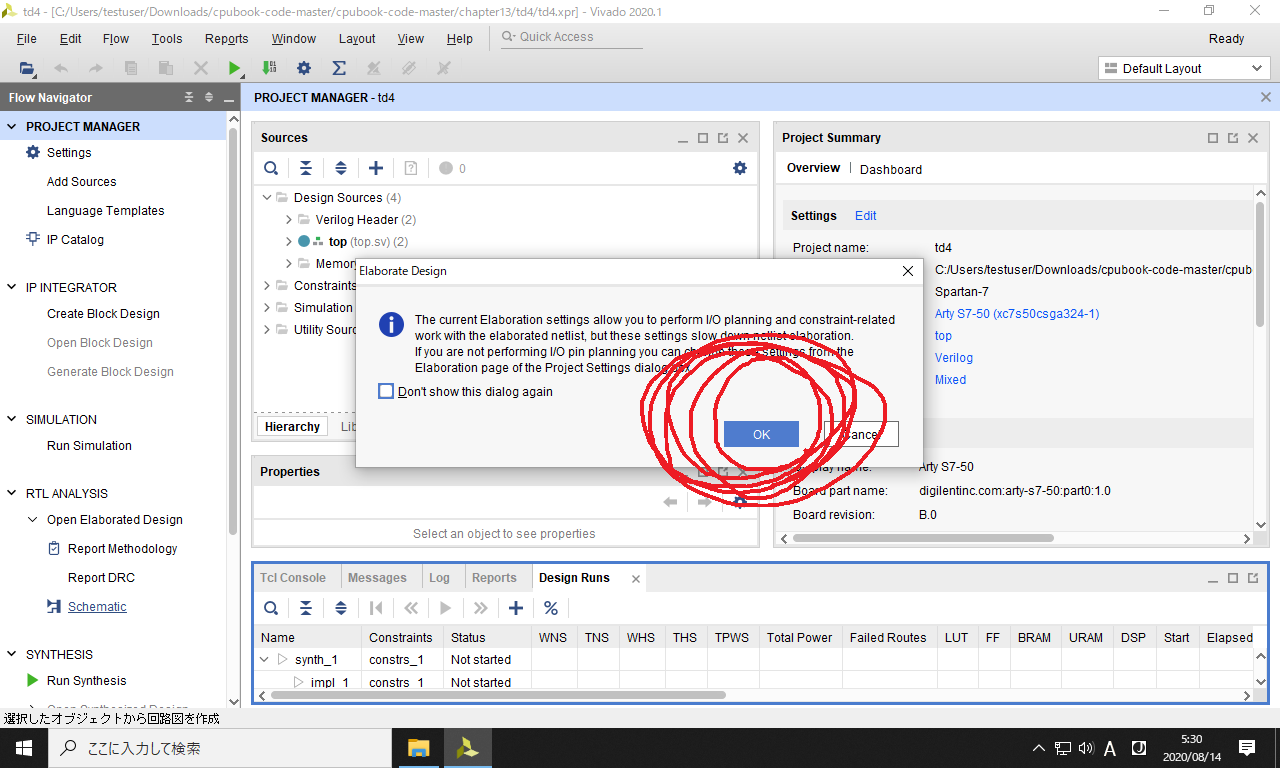Screen dimensions: 1280x768
Task: Collapse the PROJECT MANAGER section
Action: pyautogui.click(x=12, y=126)
